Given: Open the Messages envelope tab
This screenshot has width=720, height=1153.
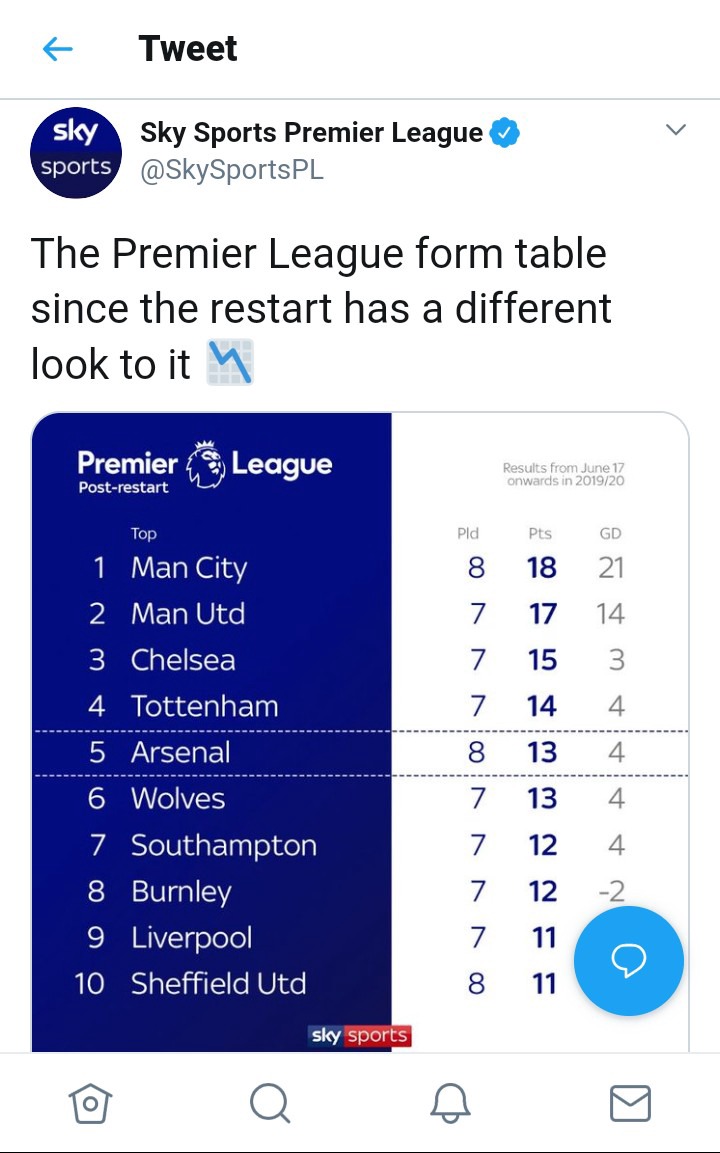Looking at the screenshot, I should (x=630, y=1103).
